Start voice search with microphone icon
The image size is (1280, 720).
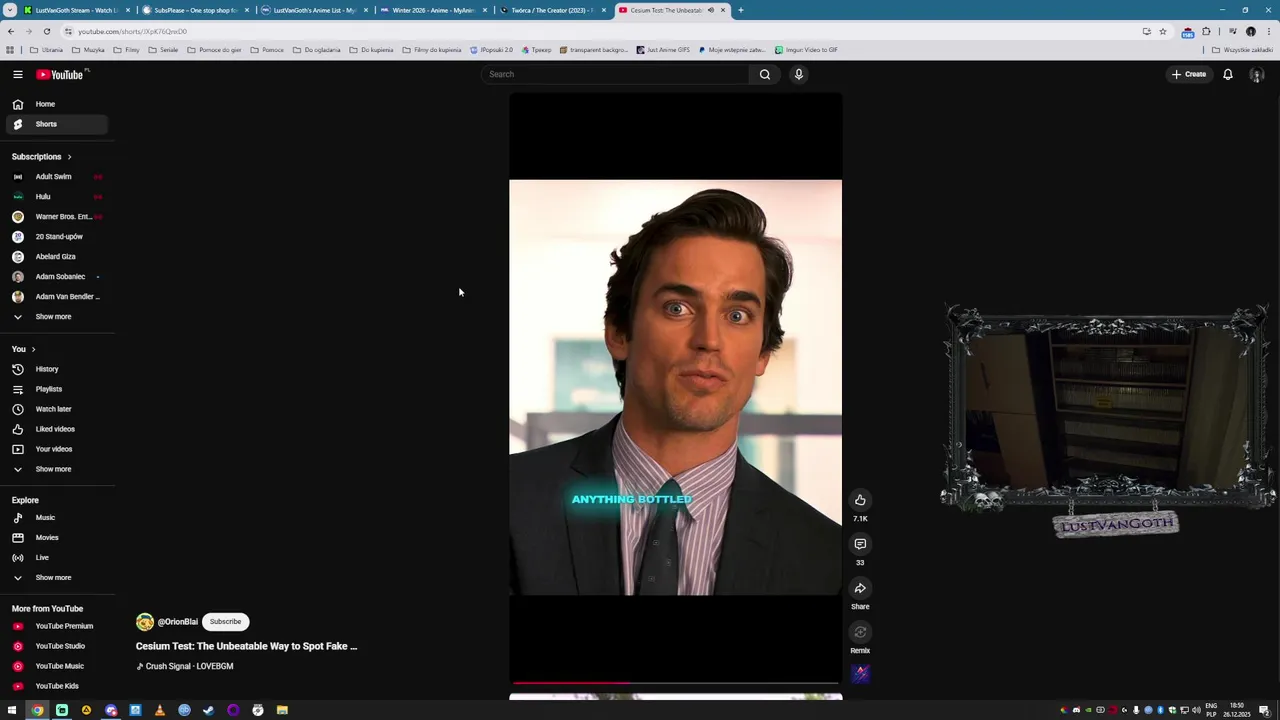tap(798, 74)
